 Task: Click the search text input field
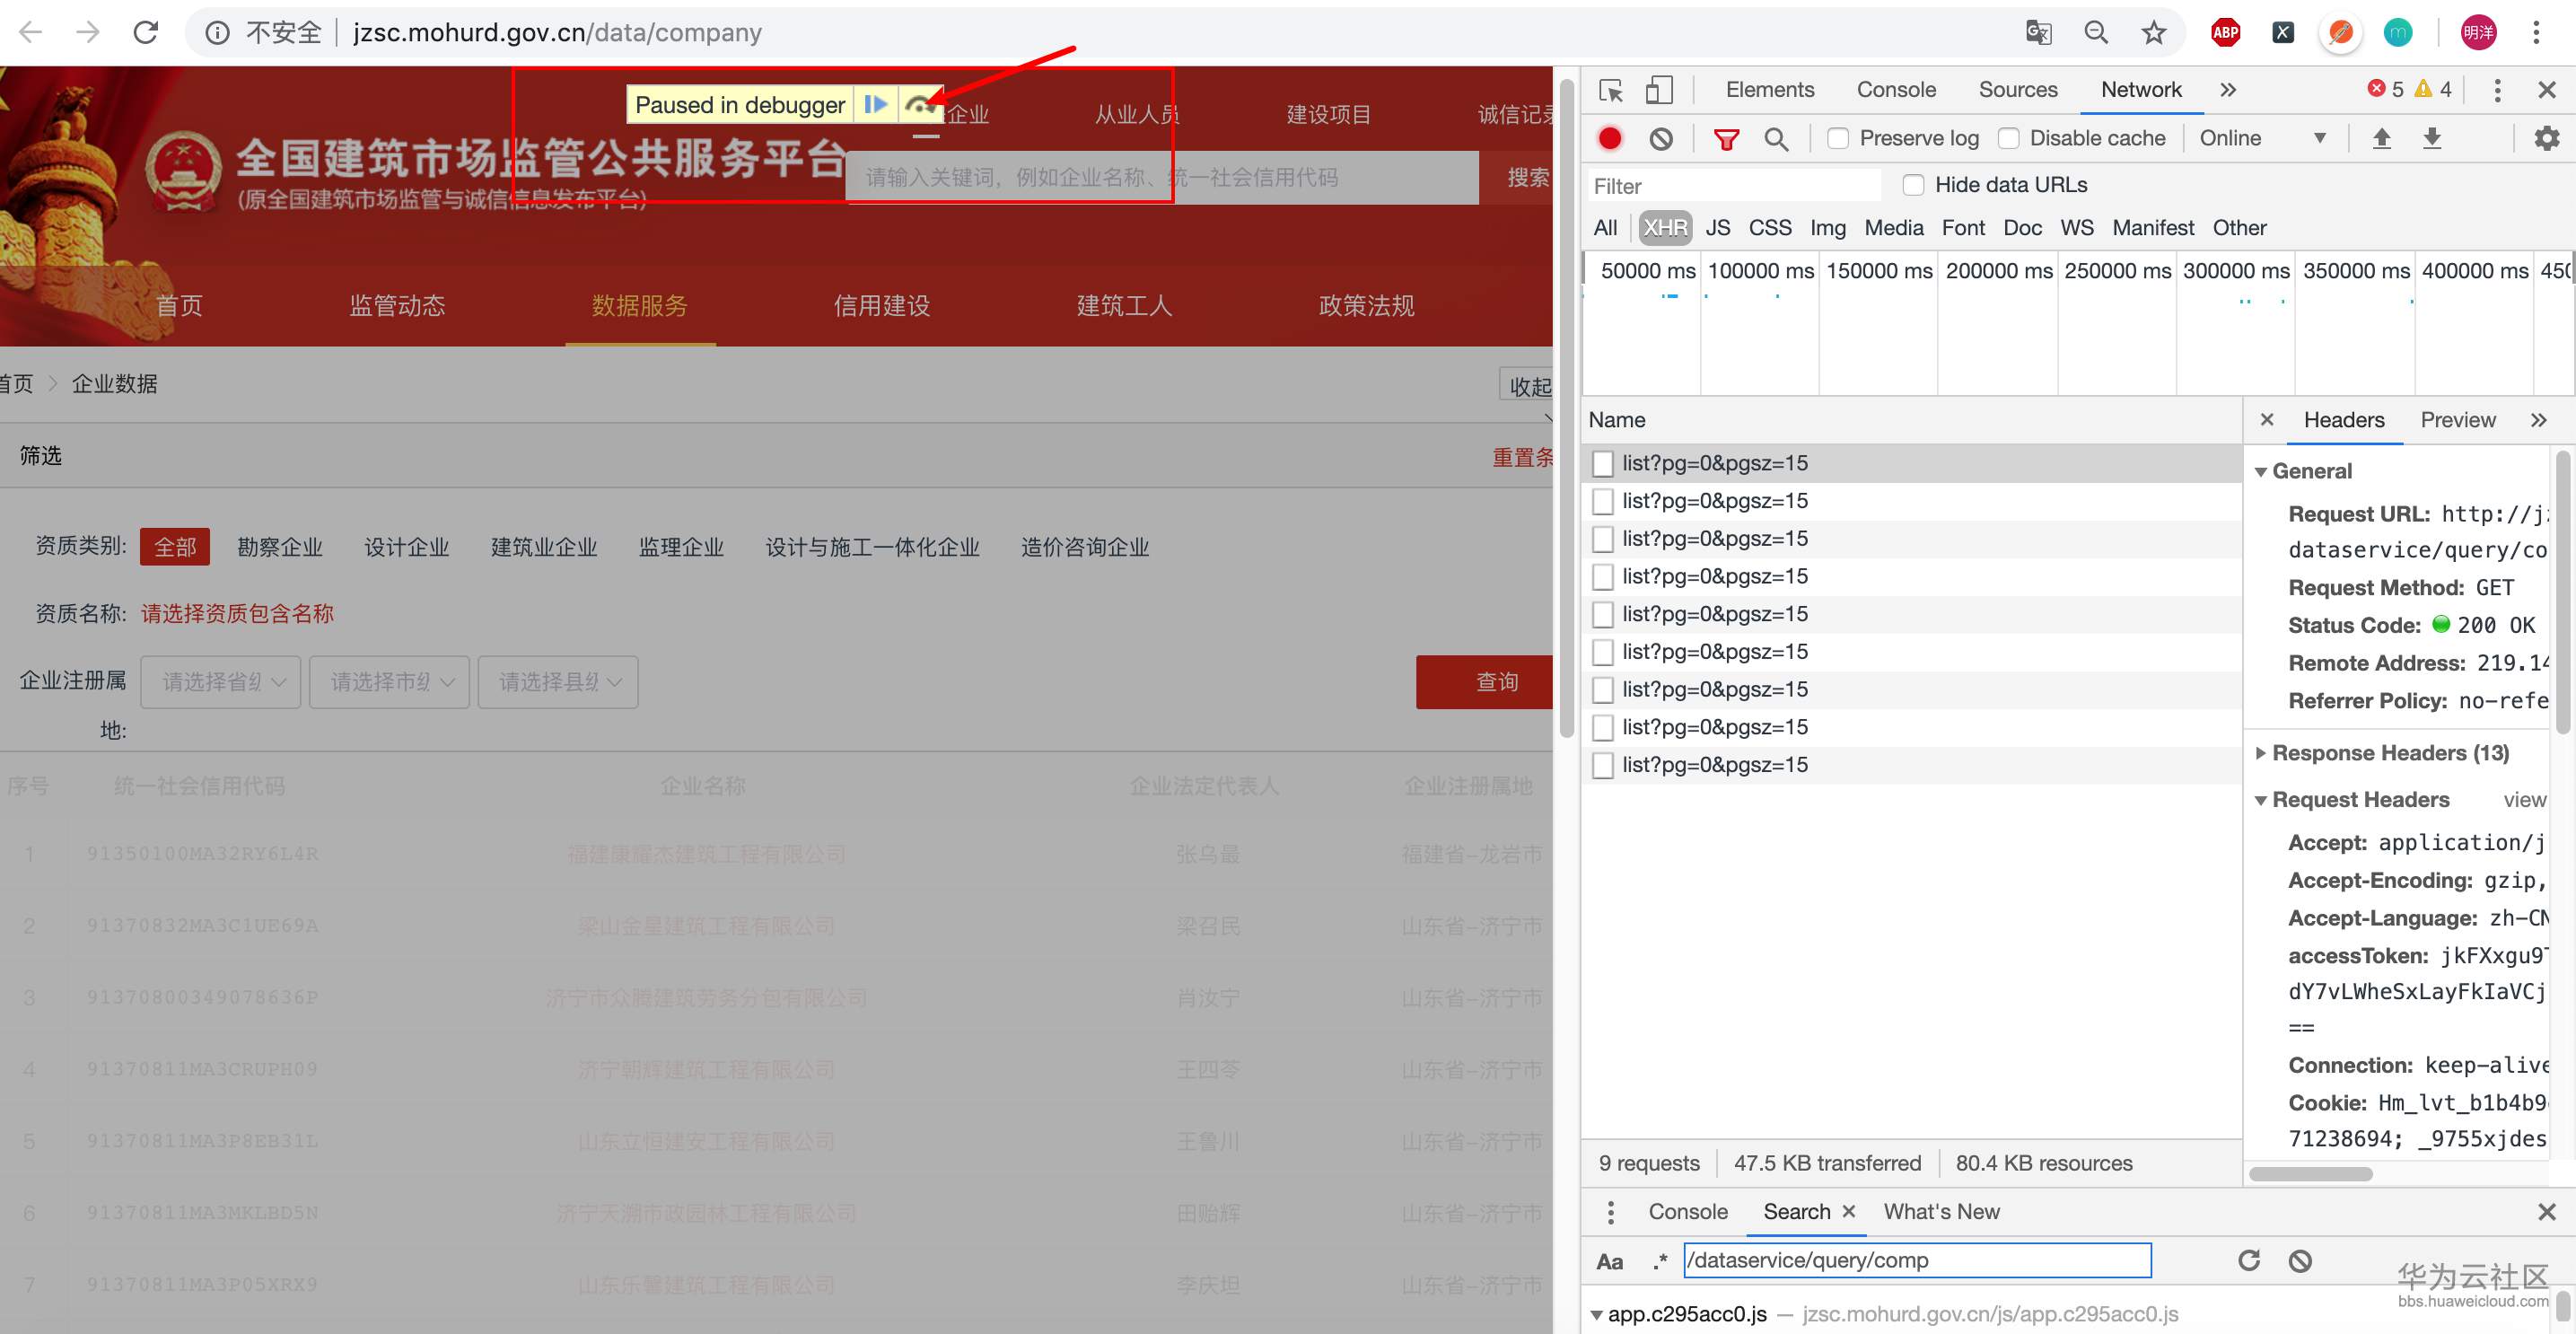pos(1916,1260)
